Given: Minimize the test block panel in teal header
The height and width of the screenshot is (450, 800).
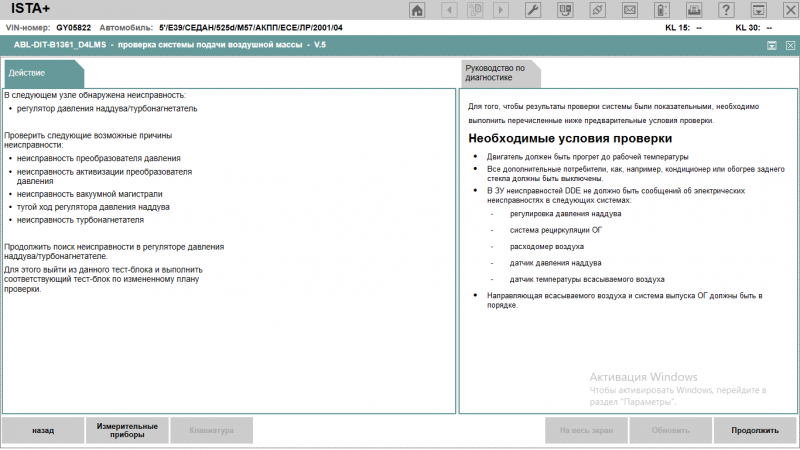Looking at the screenshot, I should pyautogui.click(x=772, y=45).
